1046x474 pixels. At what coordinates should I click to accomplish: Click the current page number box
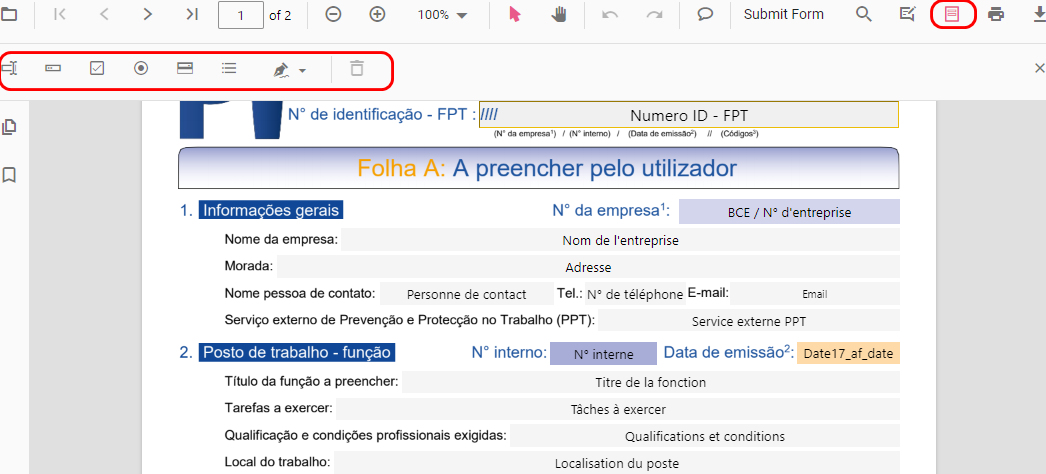point(241,15)
